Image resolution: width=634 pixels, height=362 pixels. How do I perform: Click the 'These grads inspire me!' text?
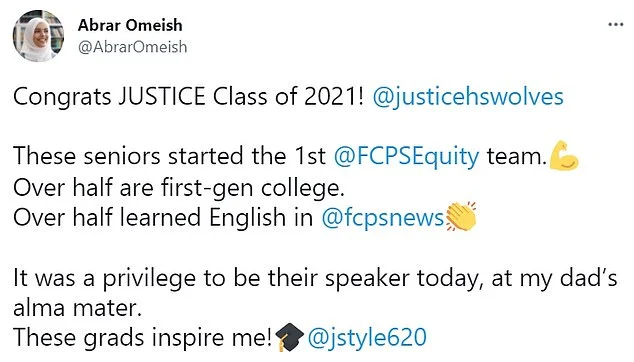[142, 337]
